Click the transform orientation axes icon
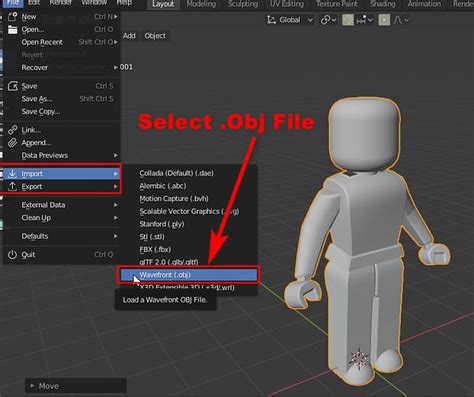Viewport: 474px width, 397px height. click(x=271, y=20)
